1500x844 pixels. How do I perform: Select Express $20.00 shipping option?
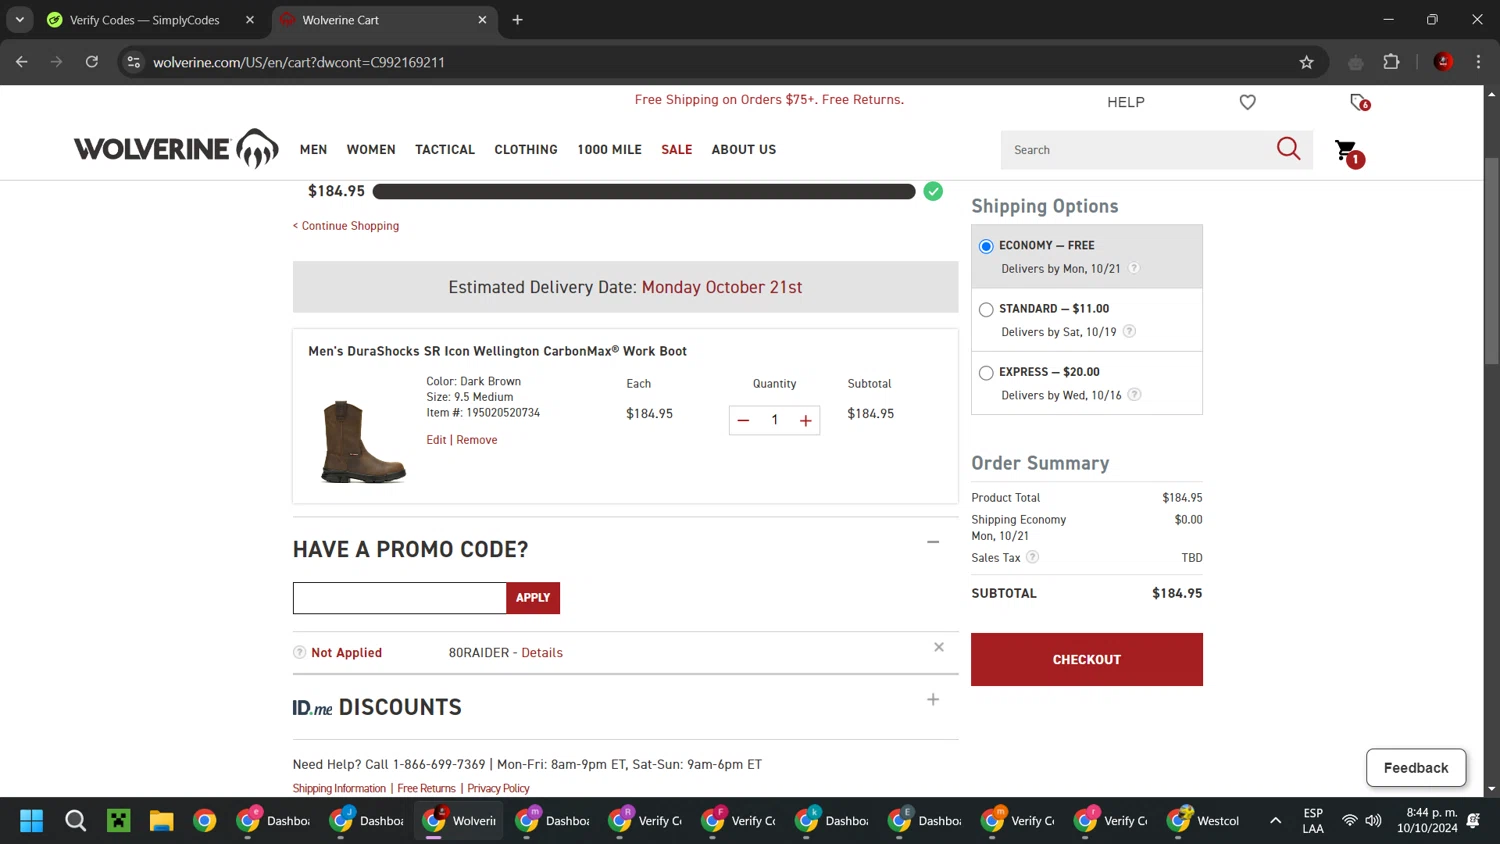986,373
